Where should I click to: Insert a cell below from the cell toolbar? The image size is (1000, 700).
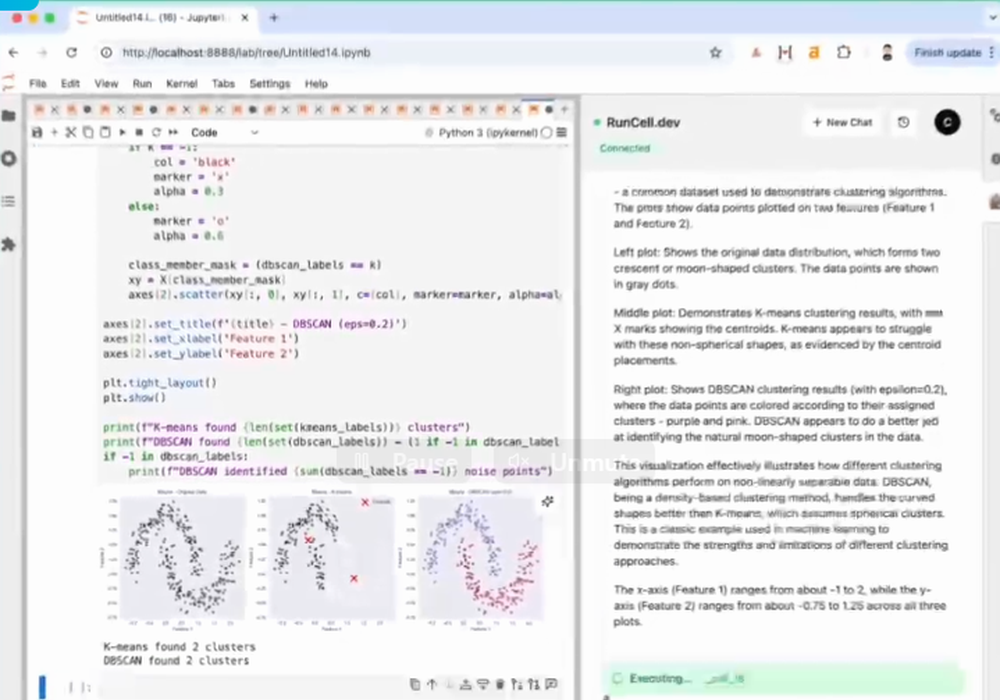coord(483,684)
